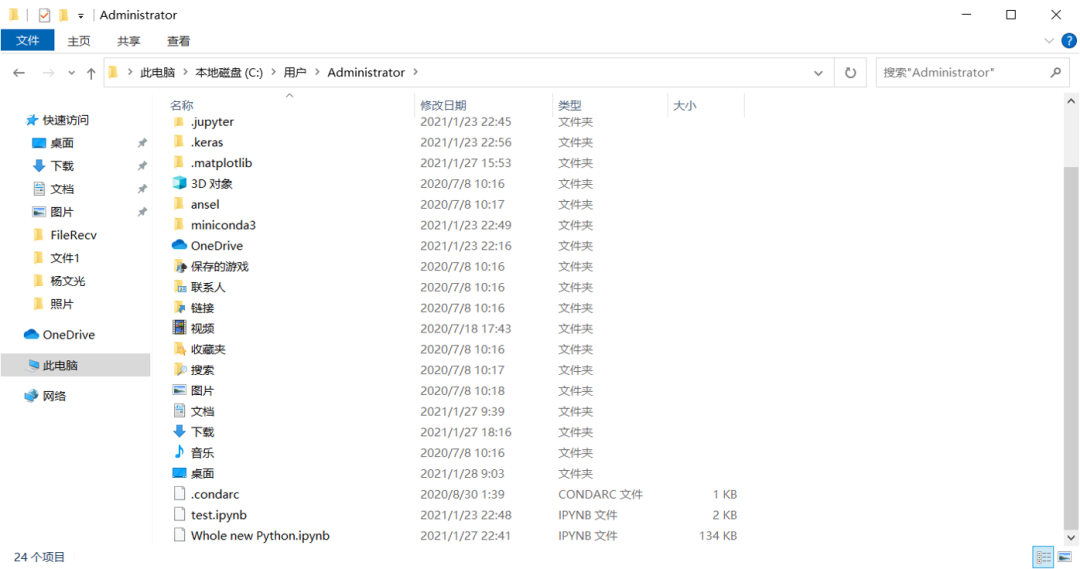Switch to the 查看 ribbon tab
The image size is (1080, 569).
click(178, 41)
